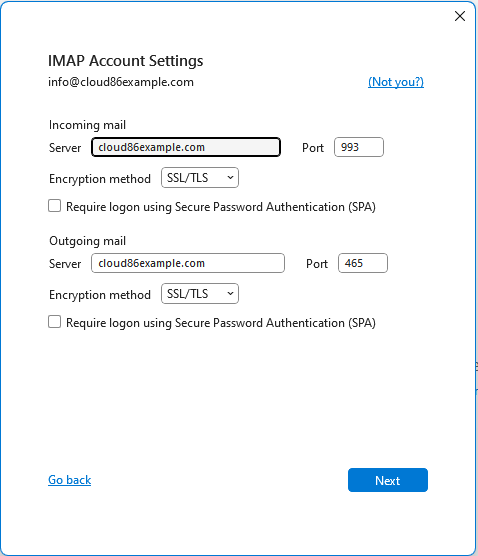Viewport: 478px width, 556px height.
Task: Click the outgoing "Require logon using Secure Password Authentication" label
Action: tap(221, 323)
